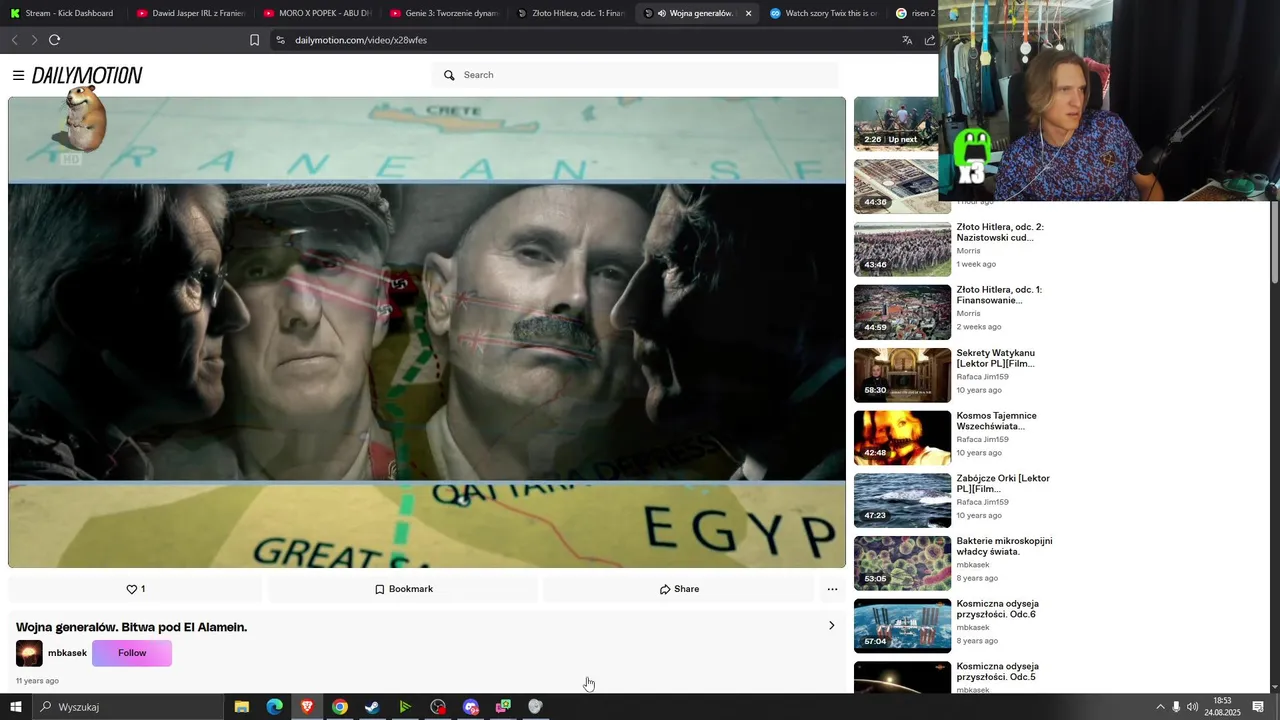Go forward in browser history
Screen dimensions: 1280x720
click(x=34, y=40)
